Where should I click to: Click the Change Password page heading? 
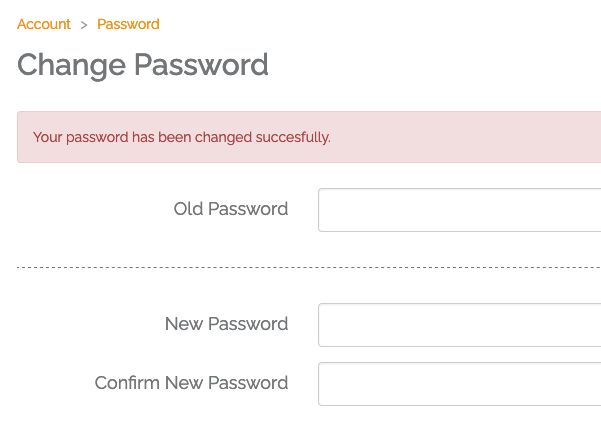[x=143, y=65]
